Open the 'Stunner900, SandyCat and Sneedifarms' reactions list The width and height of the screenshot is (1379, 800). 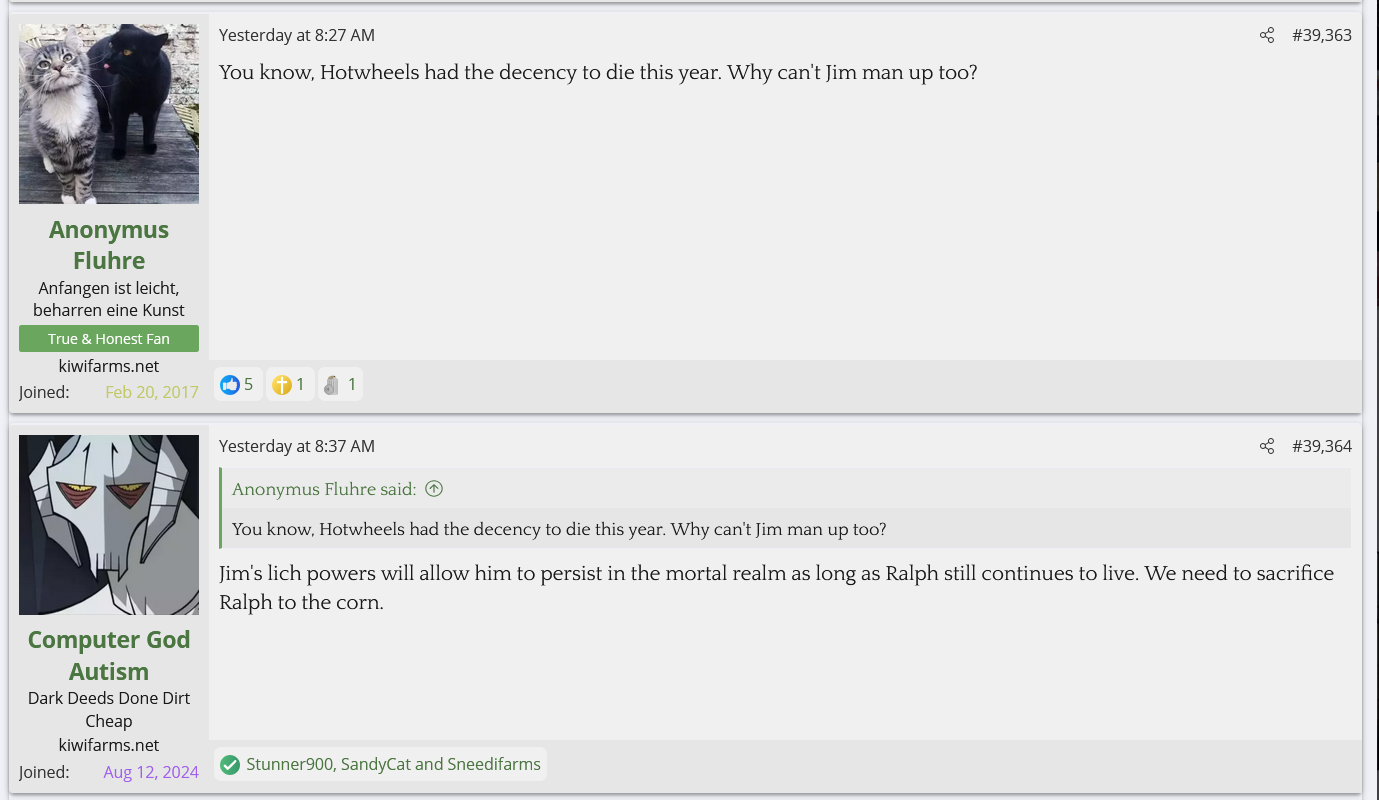[x=393, y=765]
